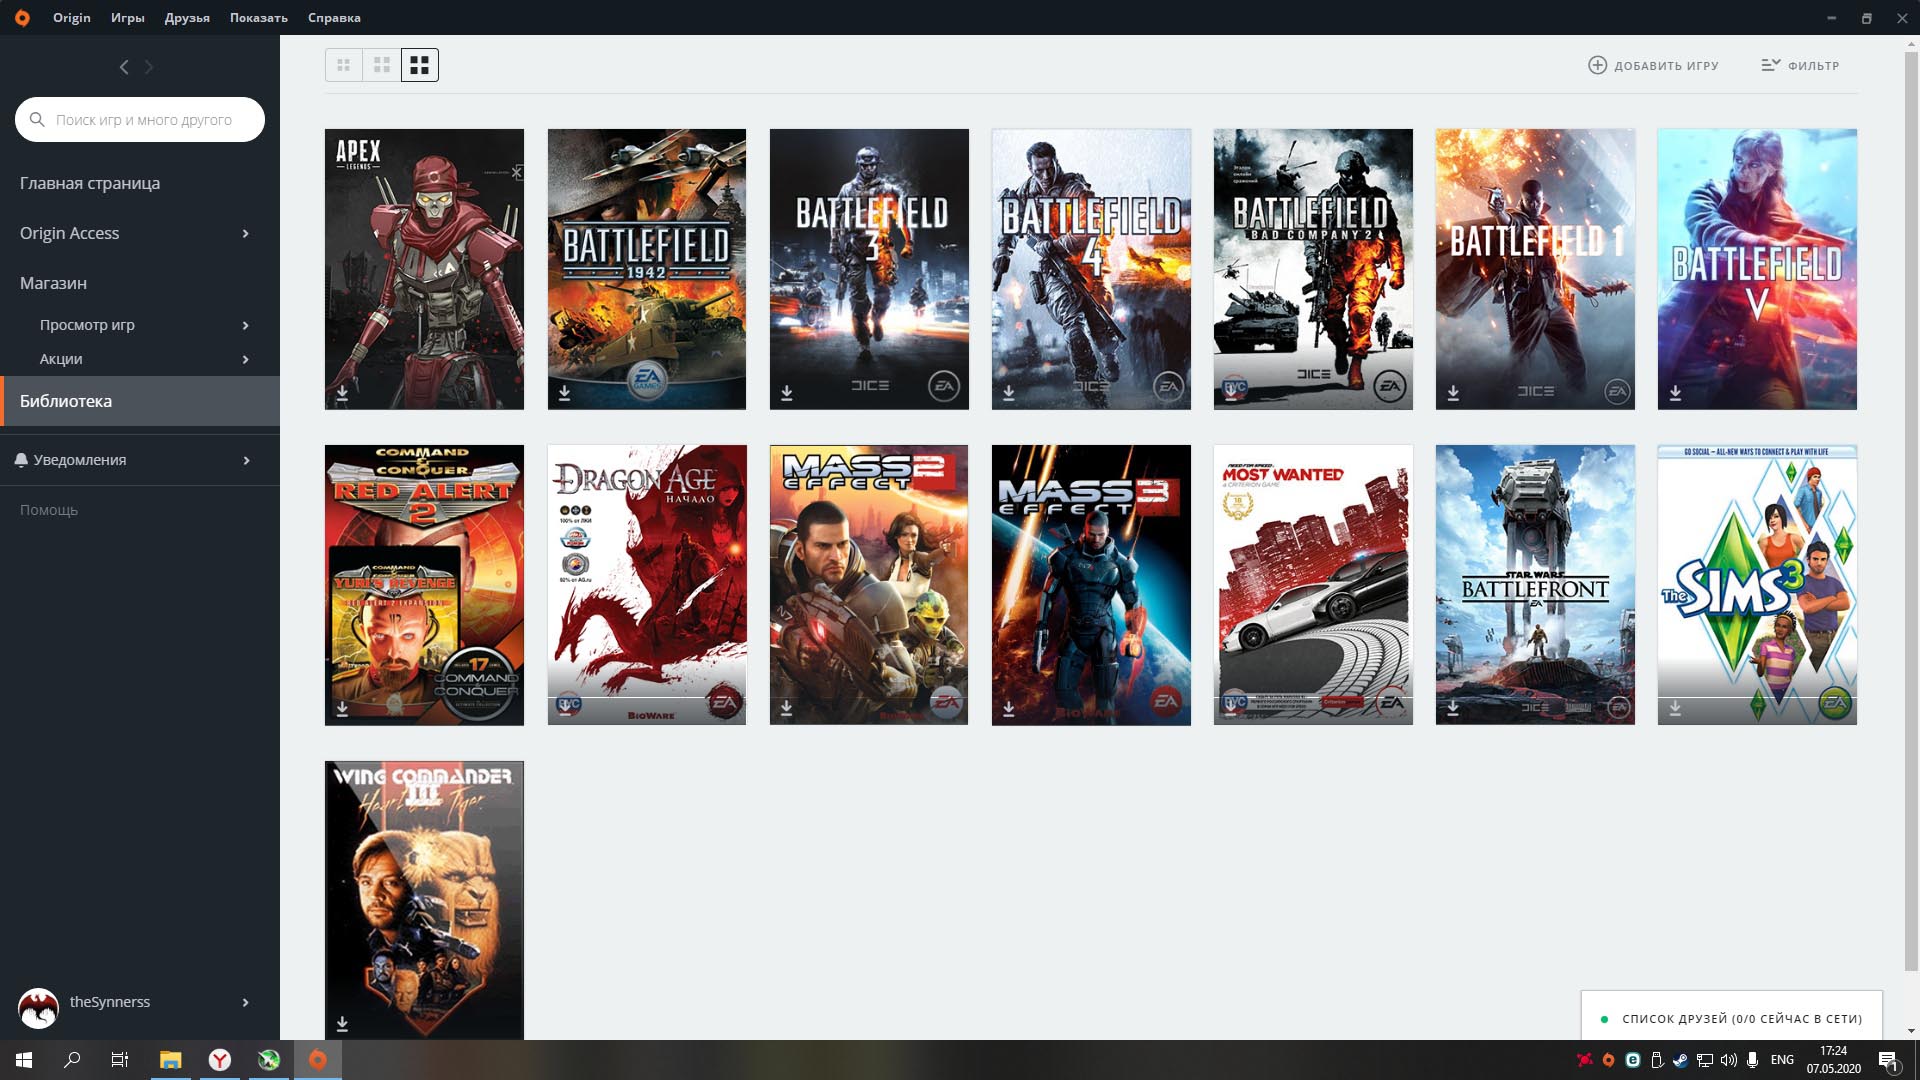Screen dimensions: 1920x1080
Task: Open Battlefield V game tile
Action: (1757, 269)
